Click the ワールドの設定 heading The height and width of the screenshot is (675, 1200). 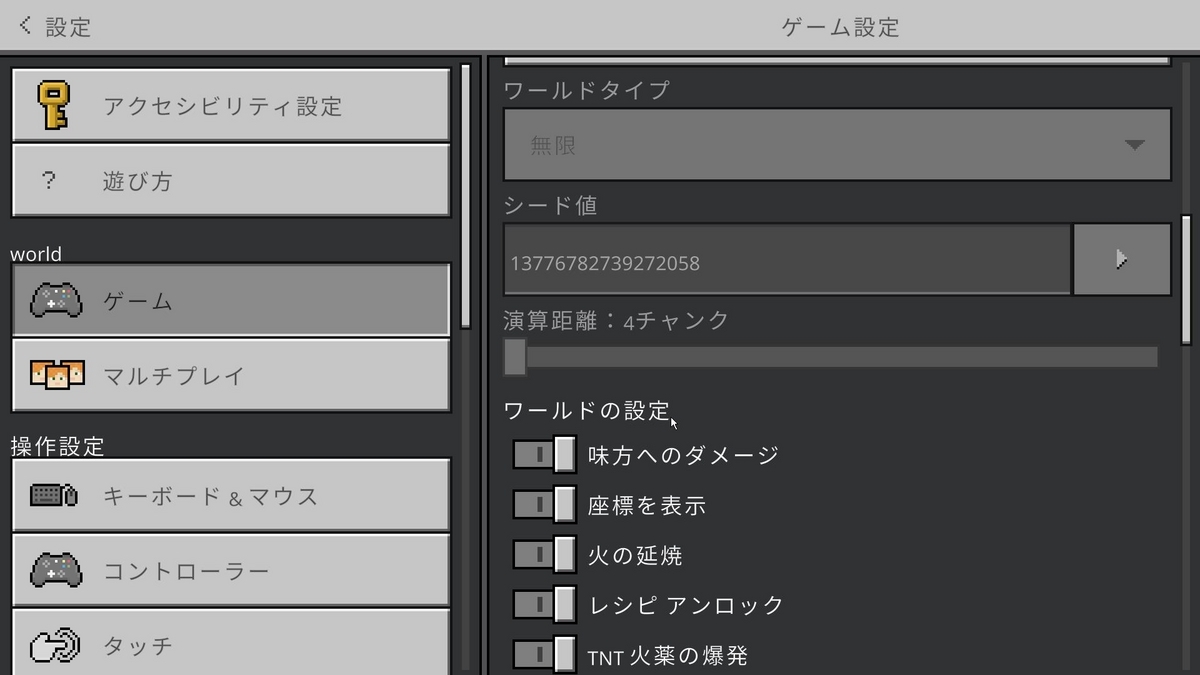tap(587, 410)
